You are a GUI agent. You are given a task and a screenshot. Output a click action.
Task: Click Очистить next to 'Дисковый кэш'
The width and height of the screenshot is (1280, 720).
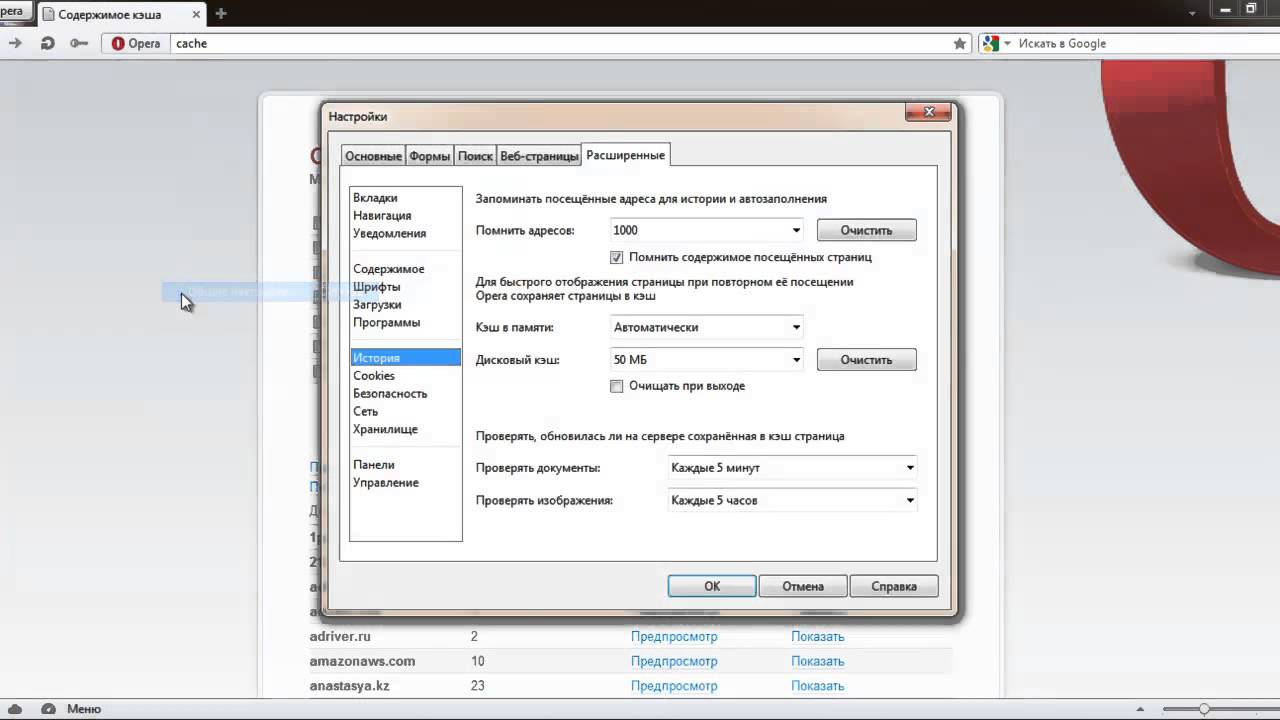click(866, 360)
